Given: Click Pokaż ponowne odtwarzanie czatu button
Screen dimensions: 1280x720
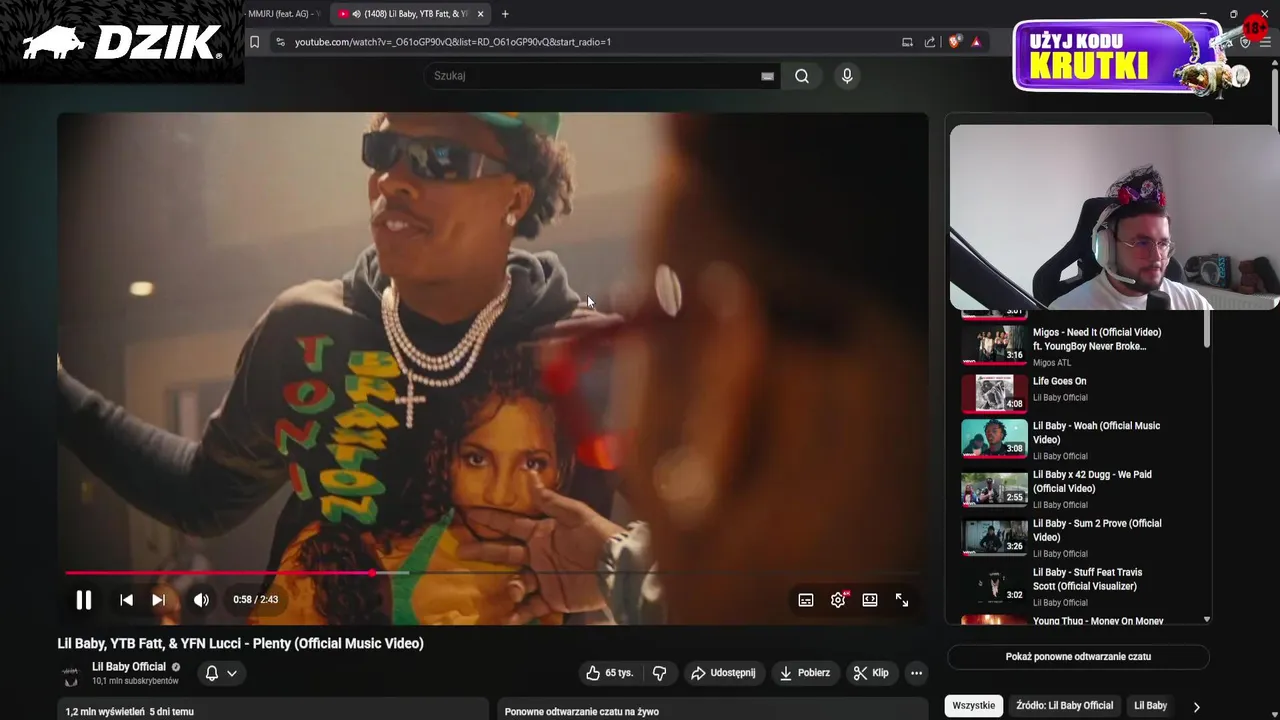Looking at the screenshot, I should tap(1078, 657).
